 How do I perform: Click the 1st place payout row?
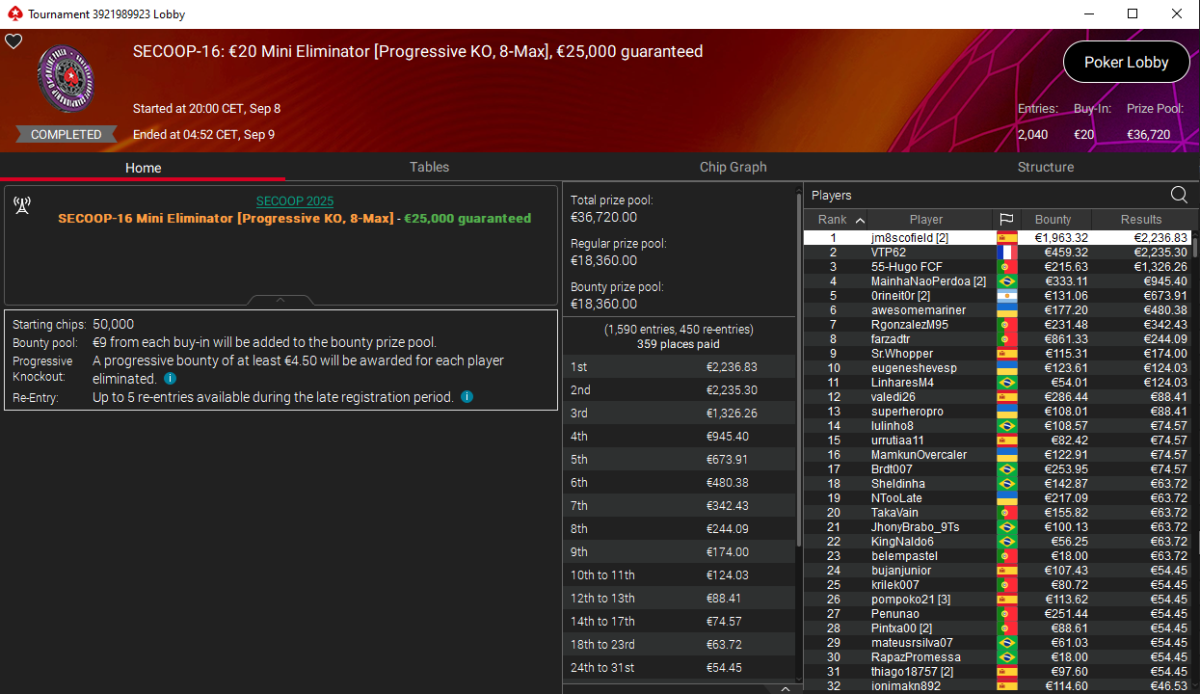(679, 367)
